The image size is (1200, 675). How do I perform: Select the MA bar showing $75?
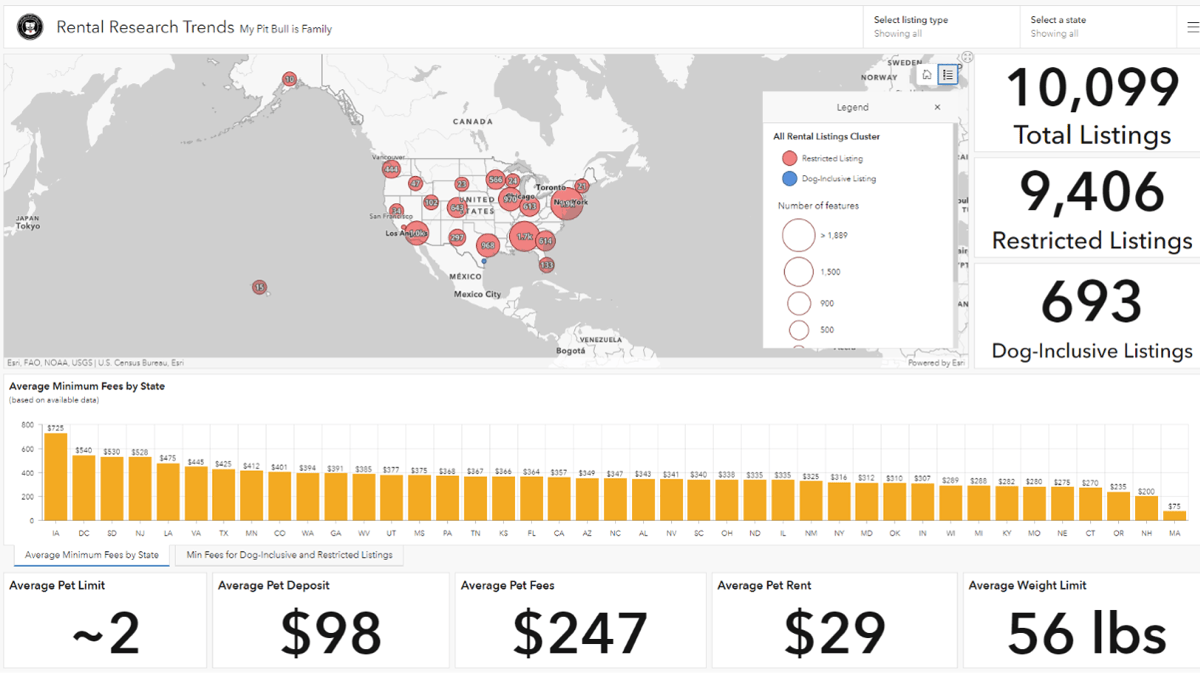point(1174,515)
